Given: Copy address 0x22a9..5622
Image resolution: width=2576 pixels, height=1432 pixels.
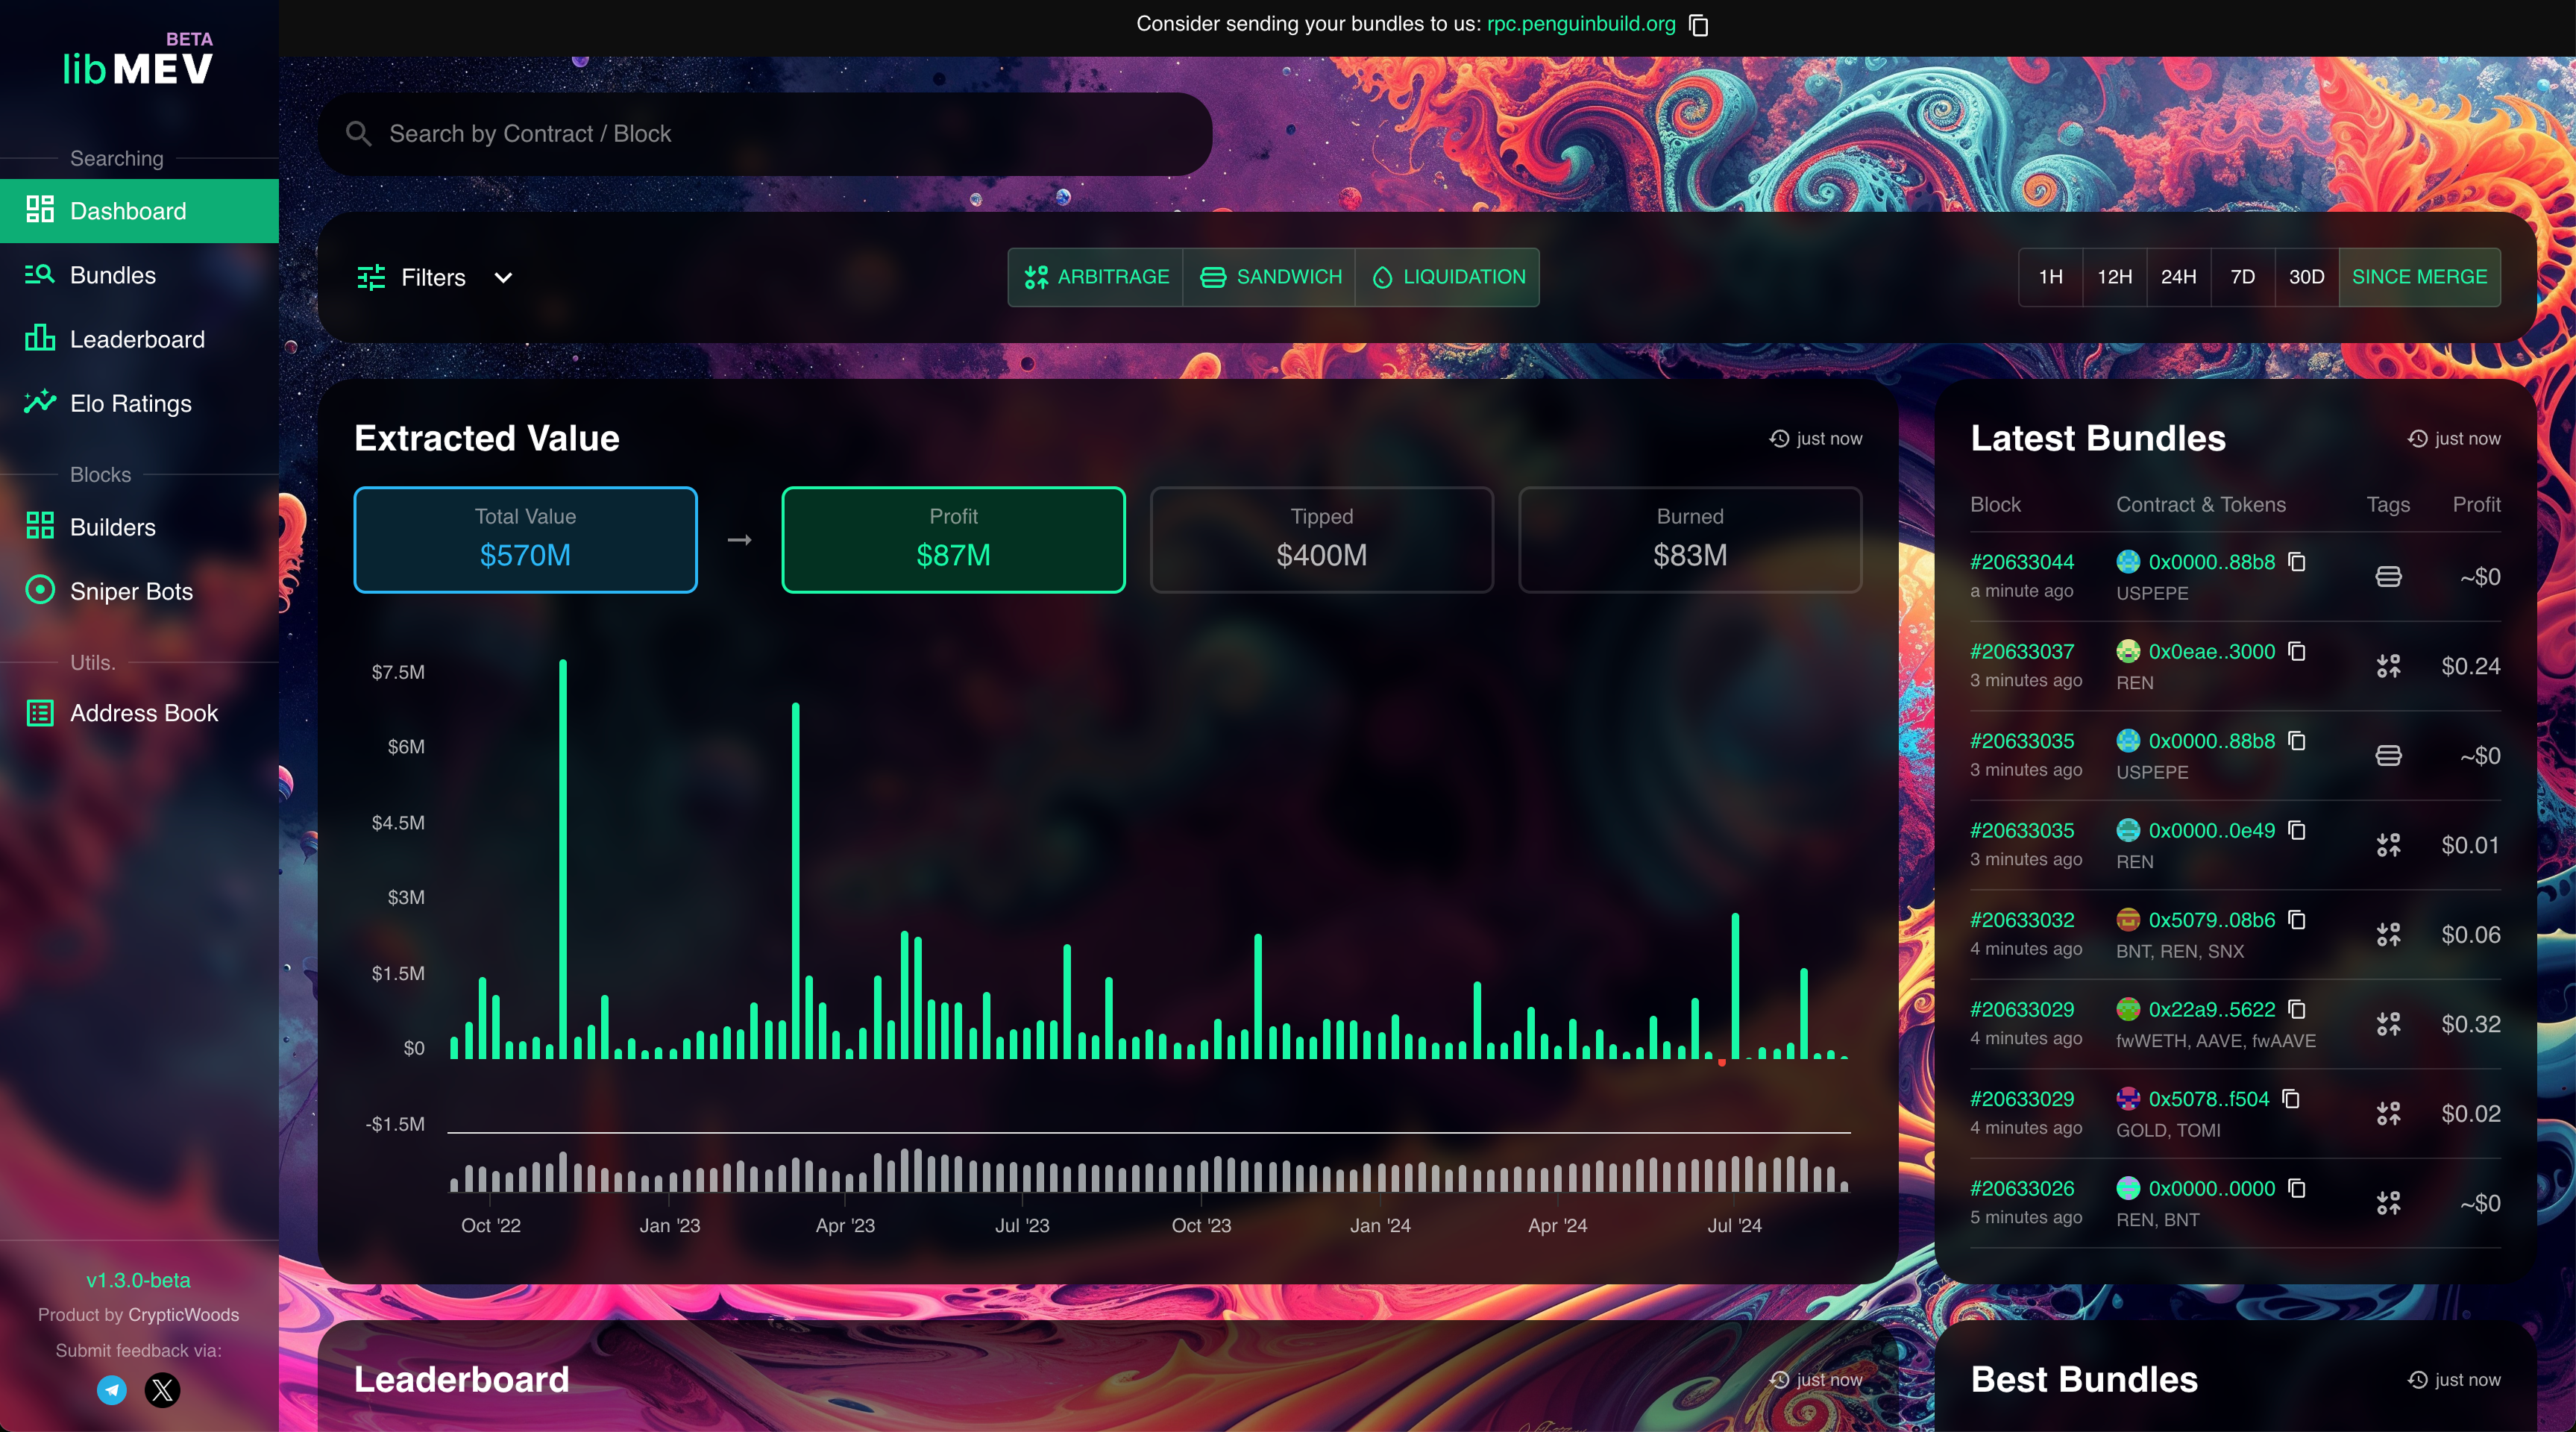Looking at the screenshot, I should (x=2297, y=1010).
